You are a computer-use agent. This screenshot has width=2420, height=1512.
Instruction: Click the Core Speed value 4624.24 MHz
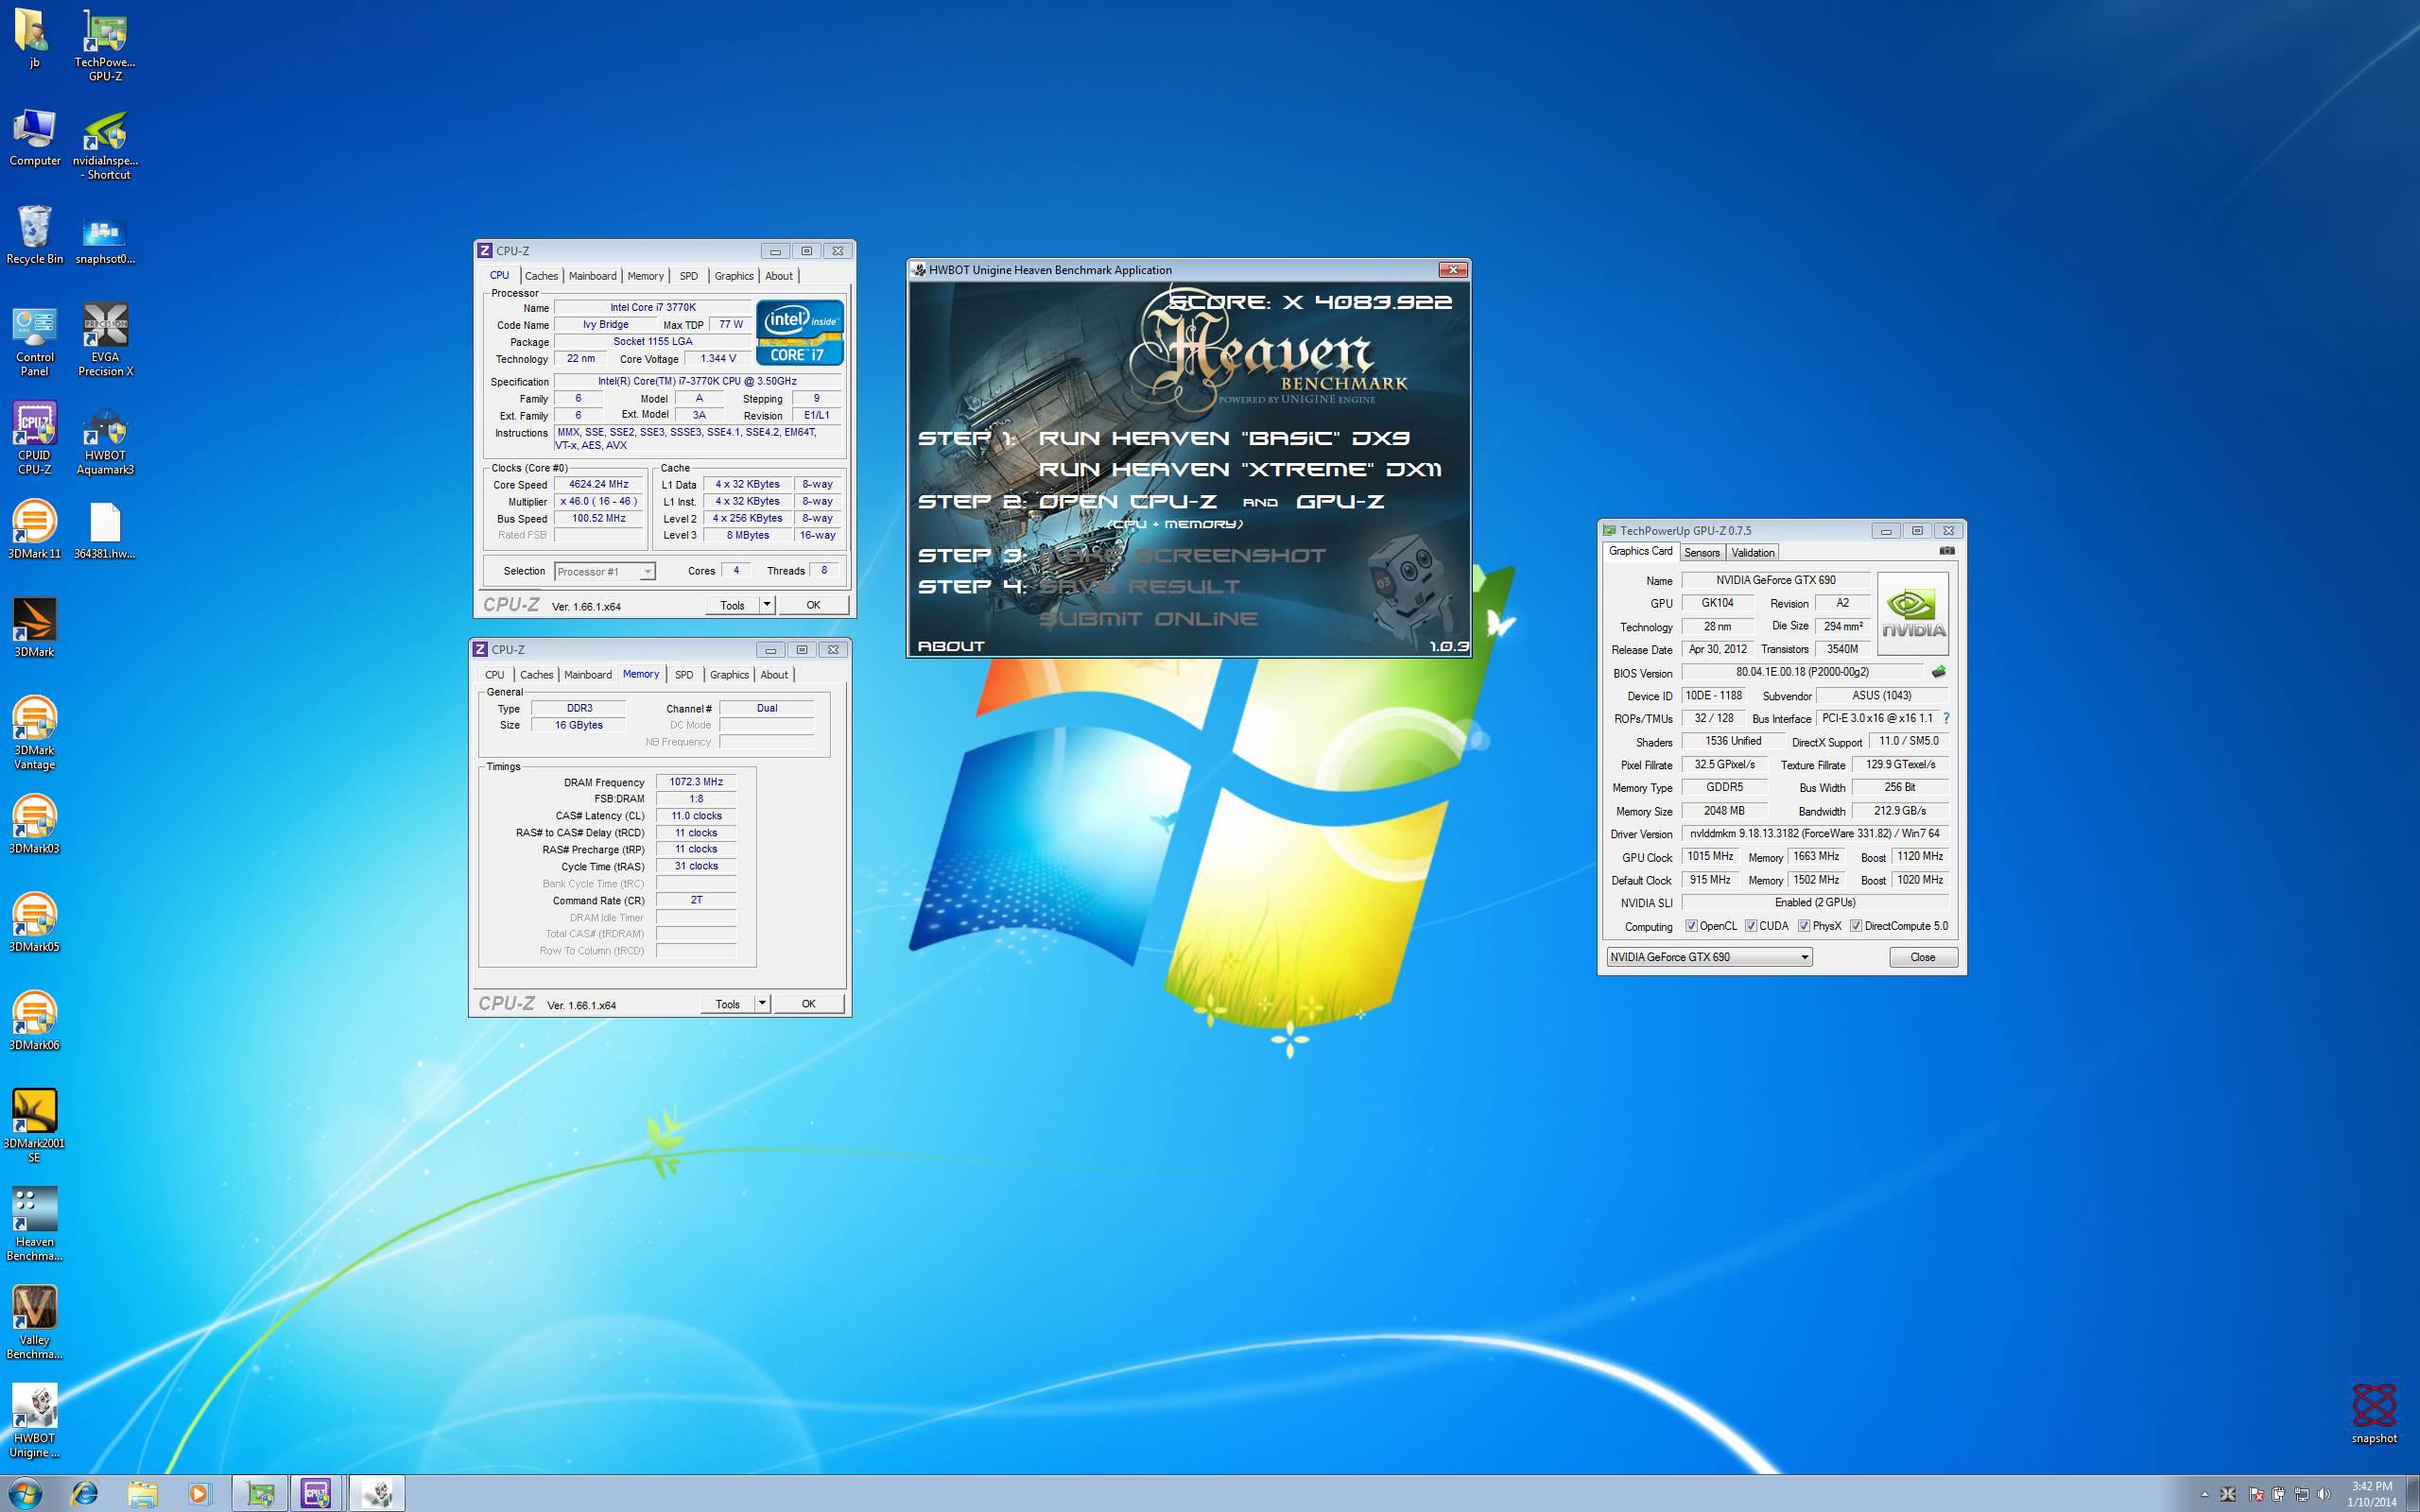click(x=598, y=484)
